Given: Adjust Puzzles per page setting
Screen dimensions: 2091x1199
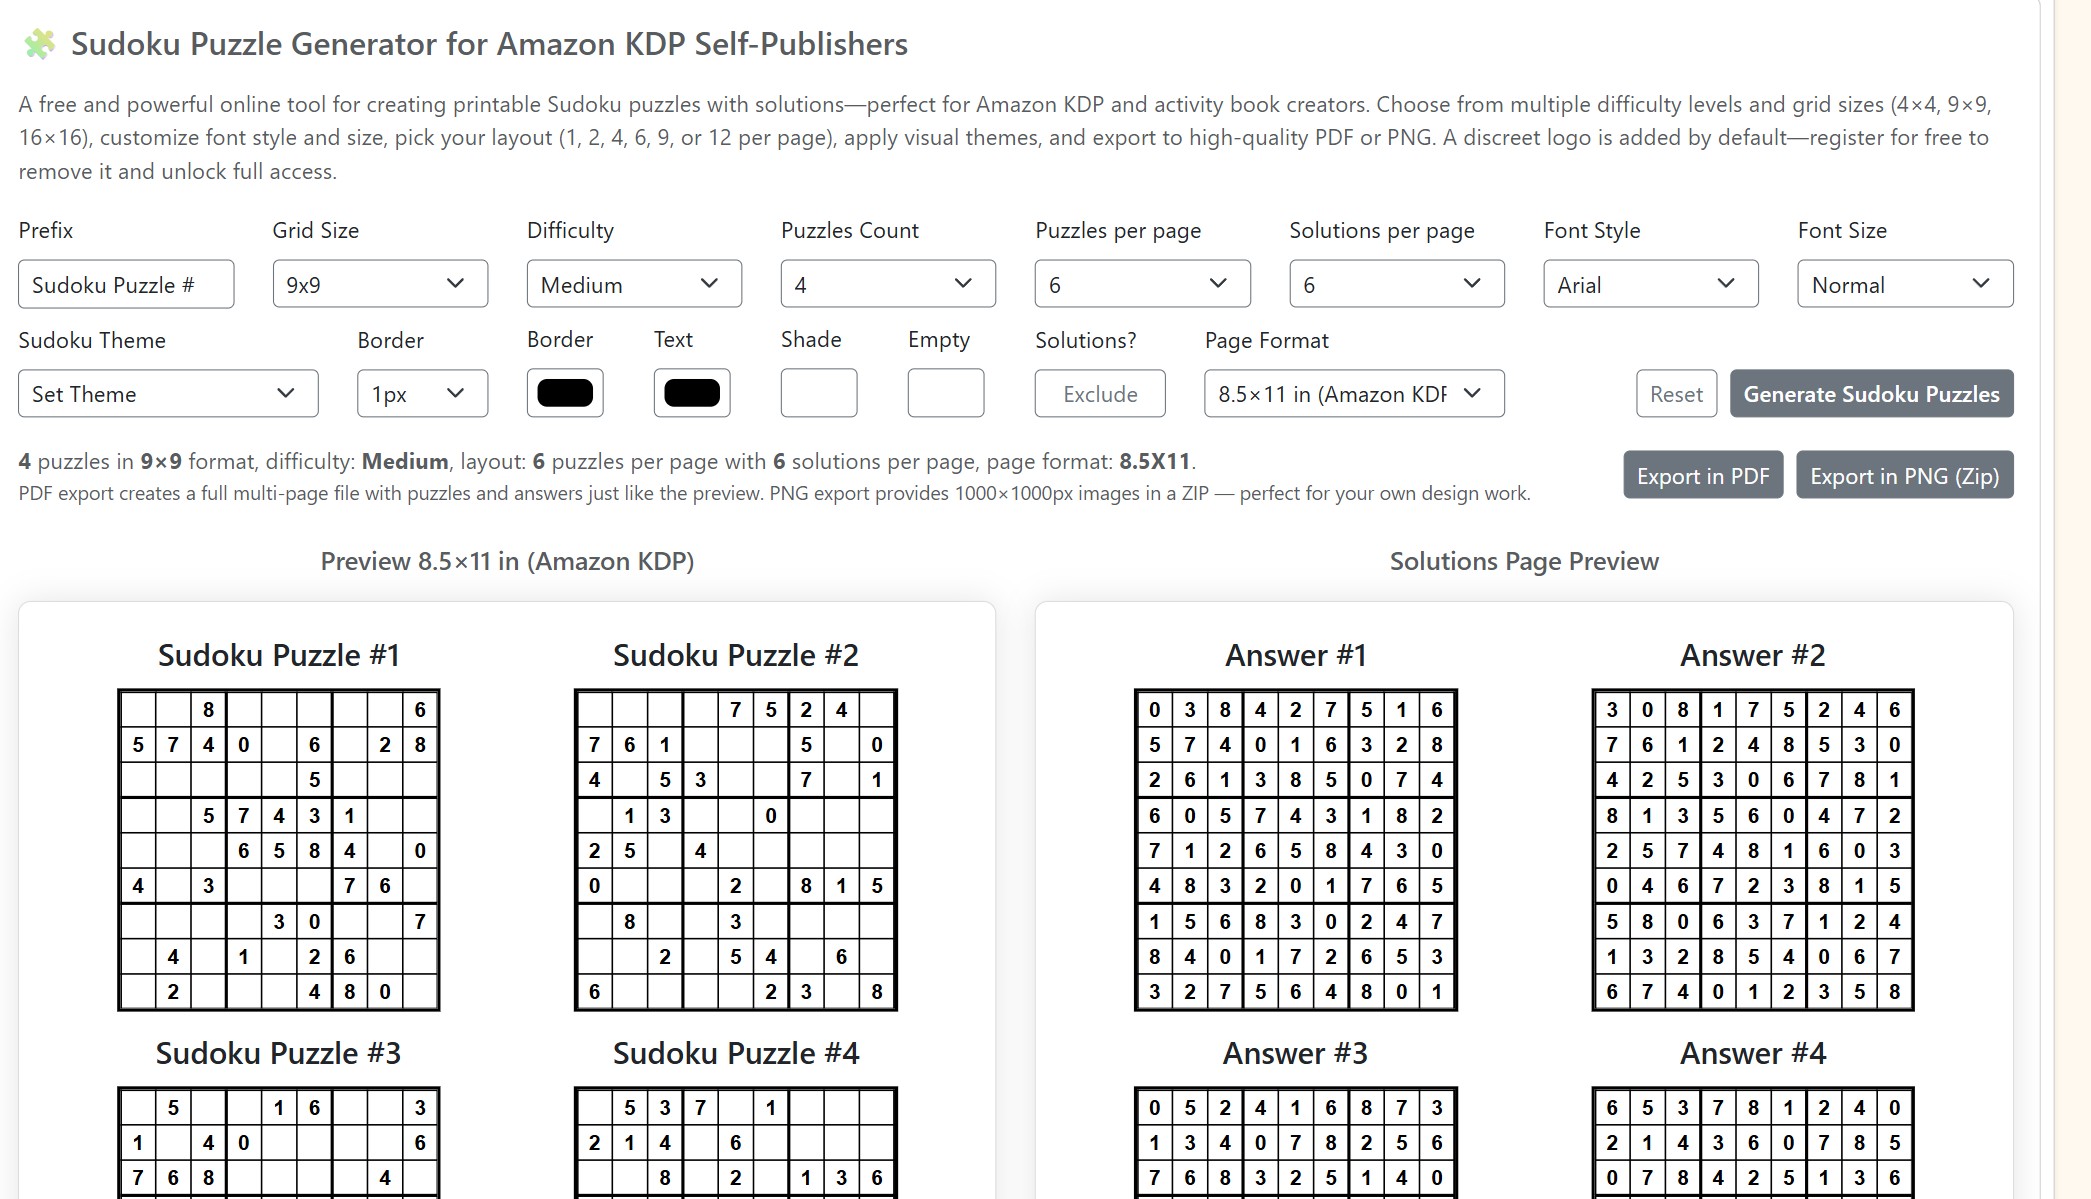Looking at the screenshot, I should coord(1142,284).
